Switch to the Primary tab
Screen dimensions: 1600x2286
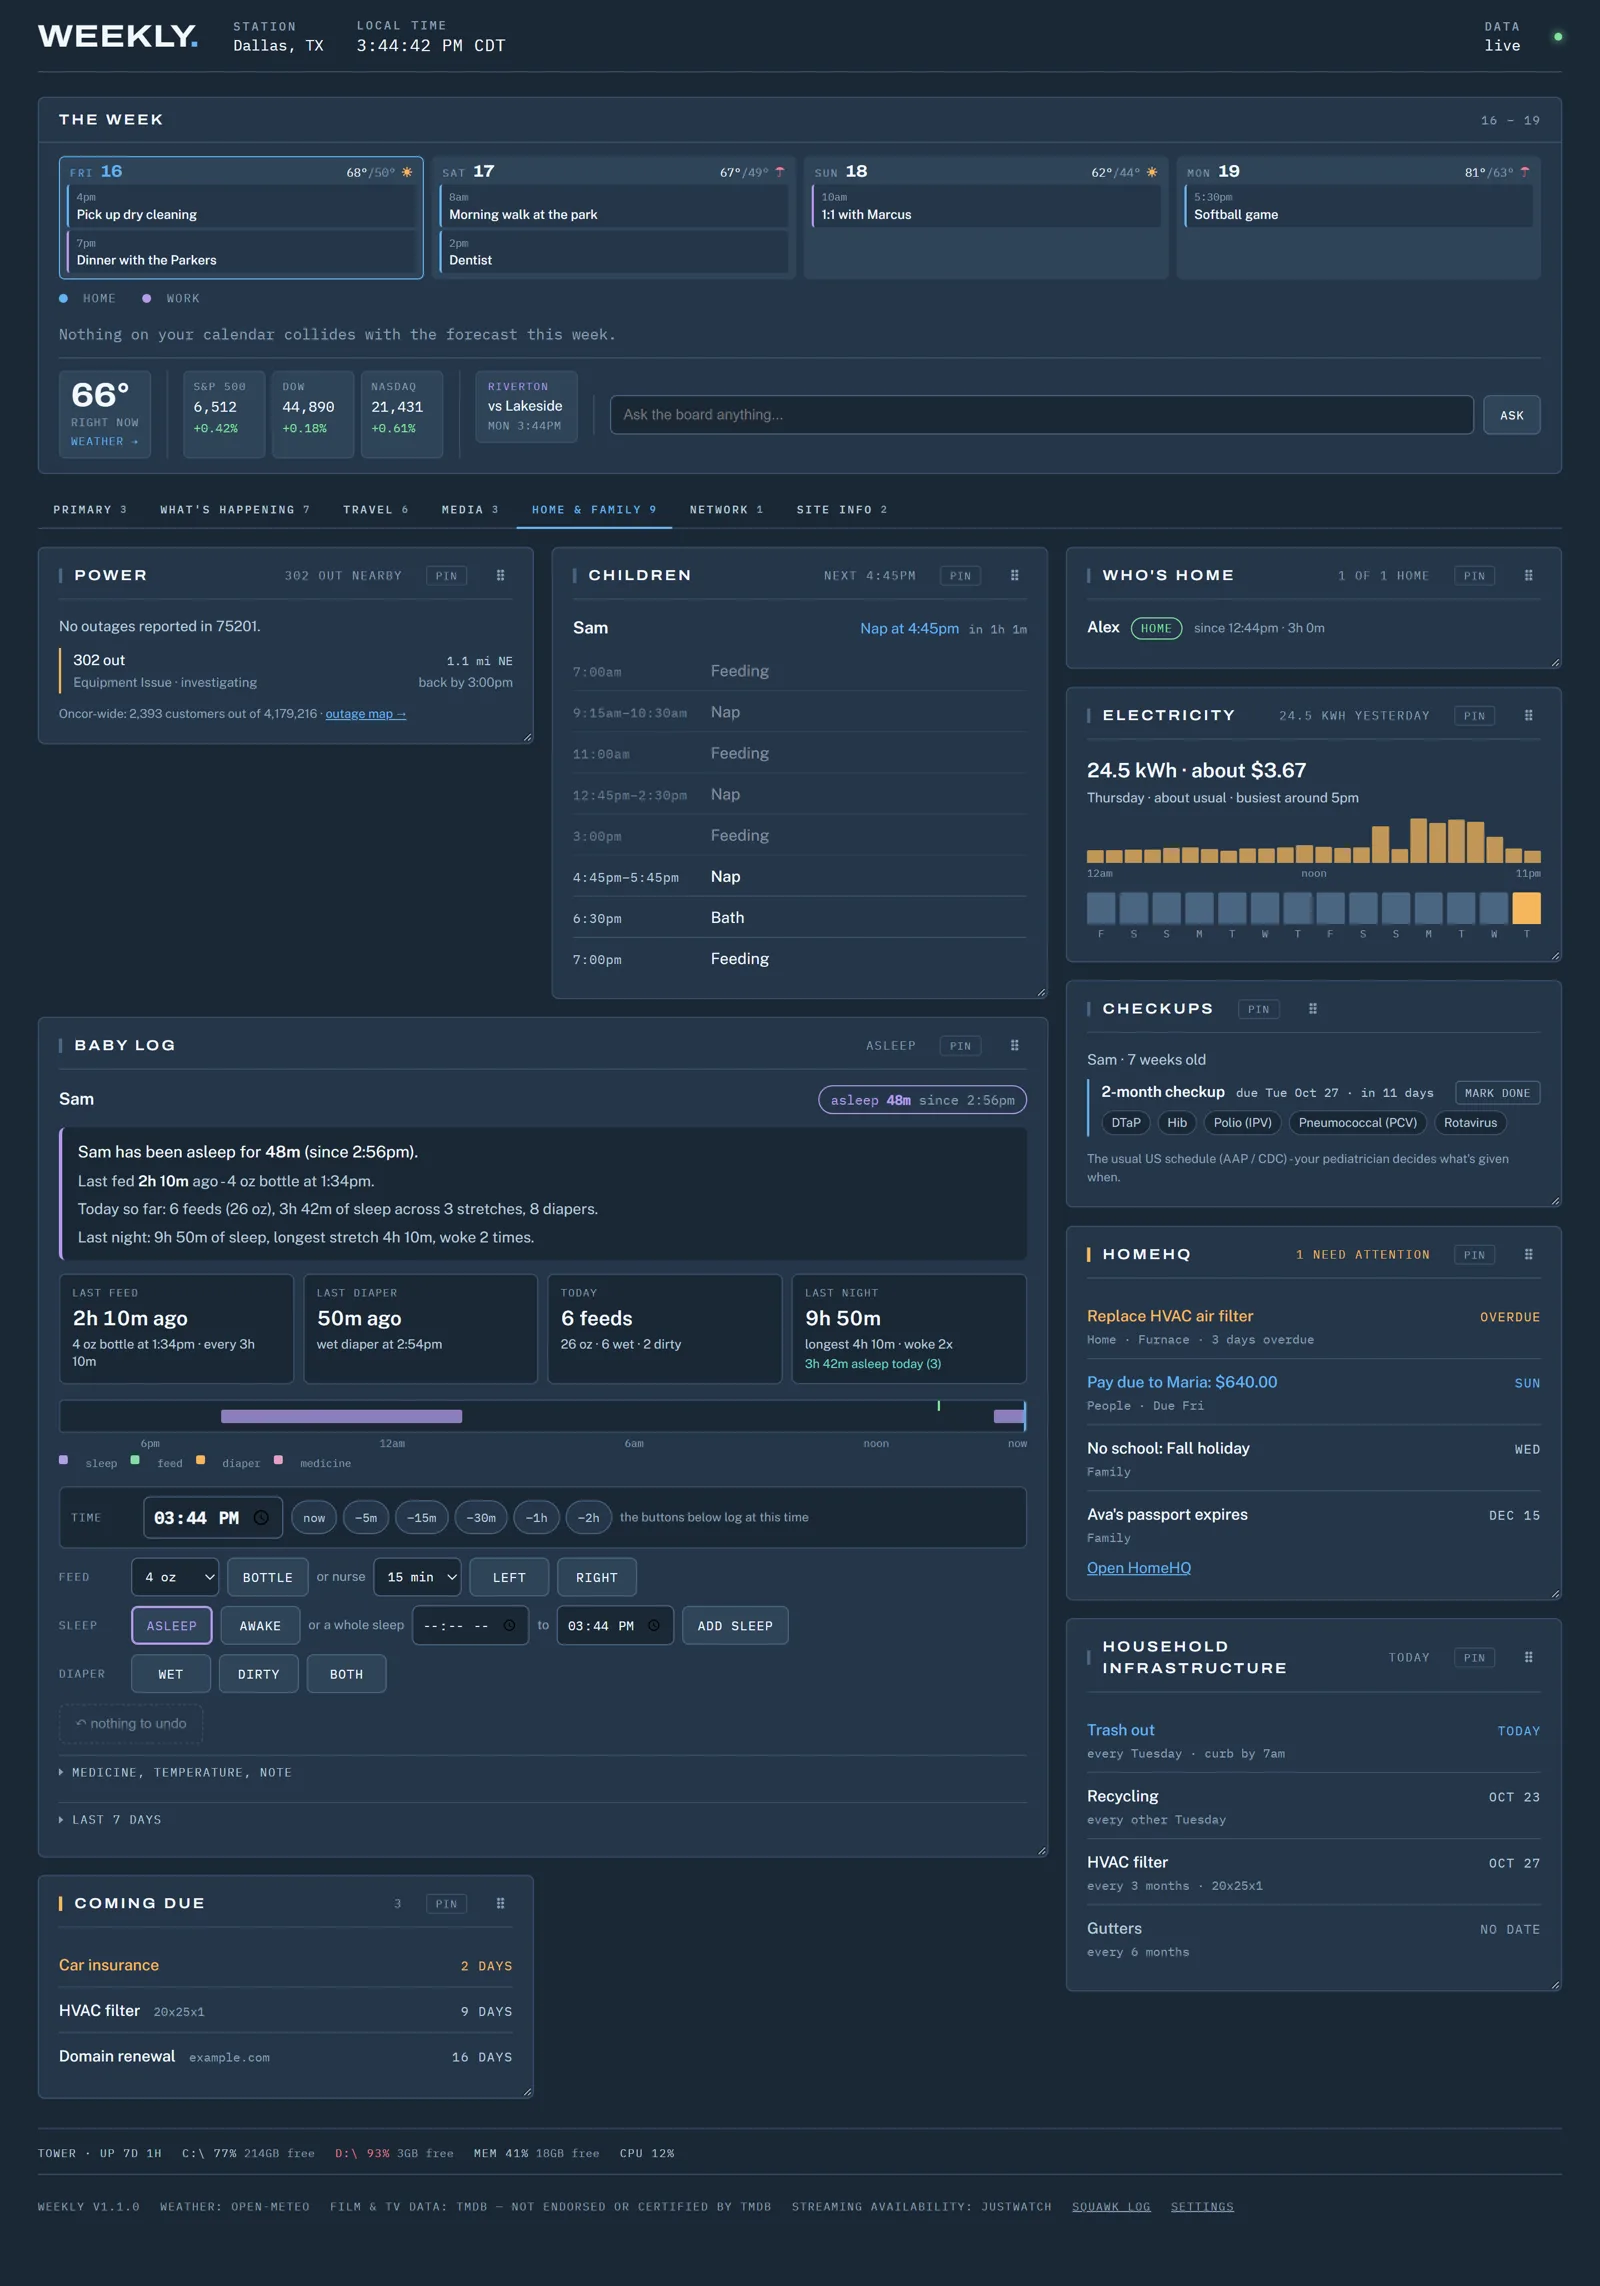(89, 509)
